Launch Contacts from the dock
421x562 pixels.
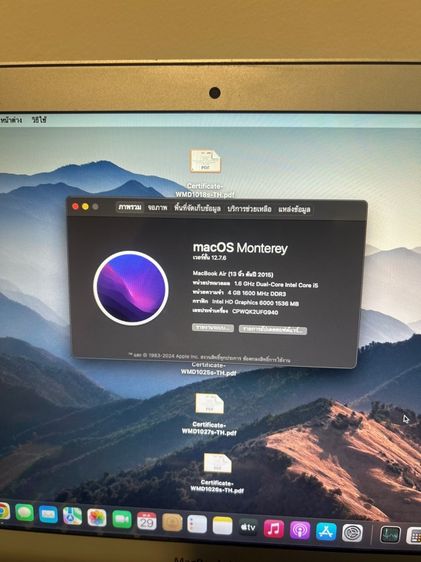tap(172, 523)
